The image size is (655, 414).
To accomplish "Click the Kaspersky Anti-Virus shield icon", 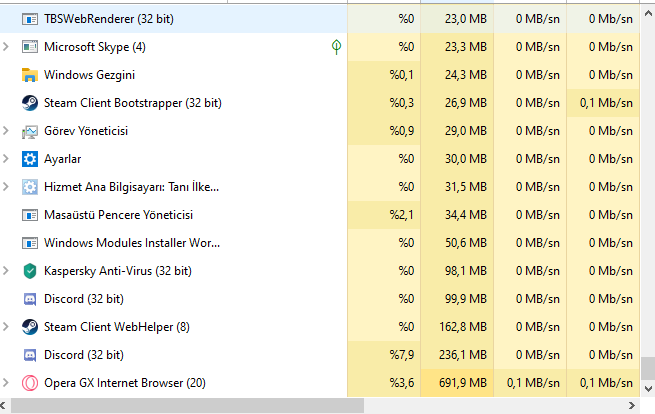I will click(30, 271).
